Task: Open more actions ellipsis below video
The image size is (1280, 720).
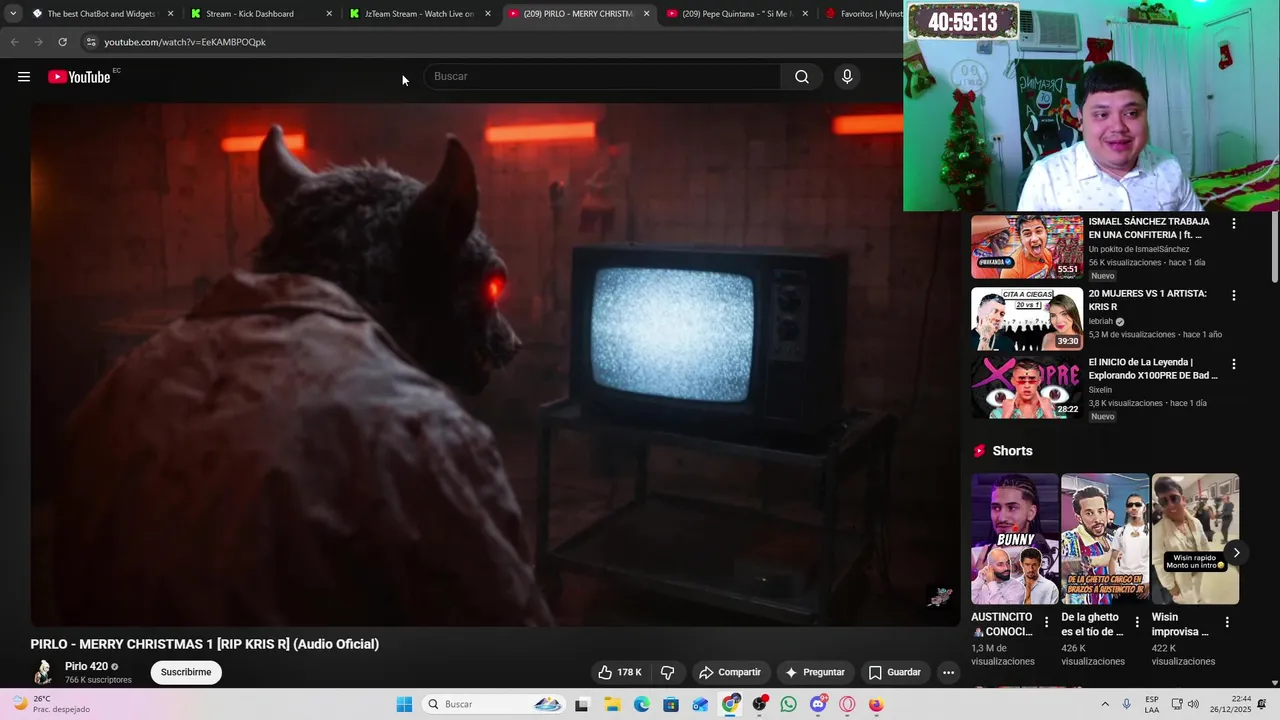Action: 949,672
